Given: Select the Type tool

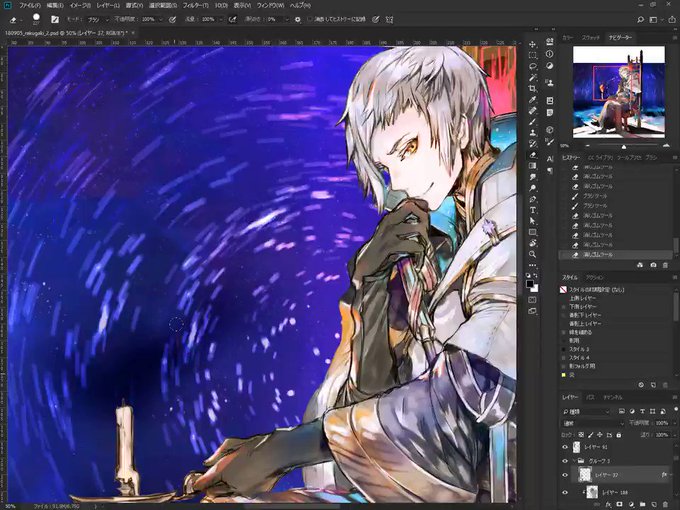Looking at the screenshot, I should (x=533, y=210).
